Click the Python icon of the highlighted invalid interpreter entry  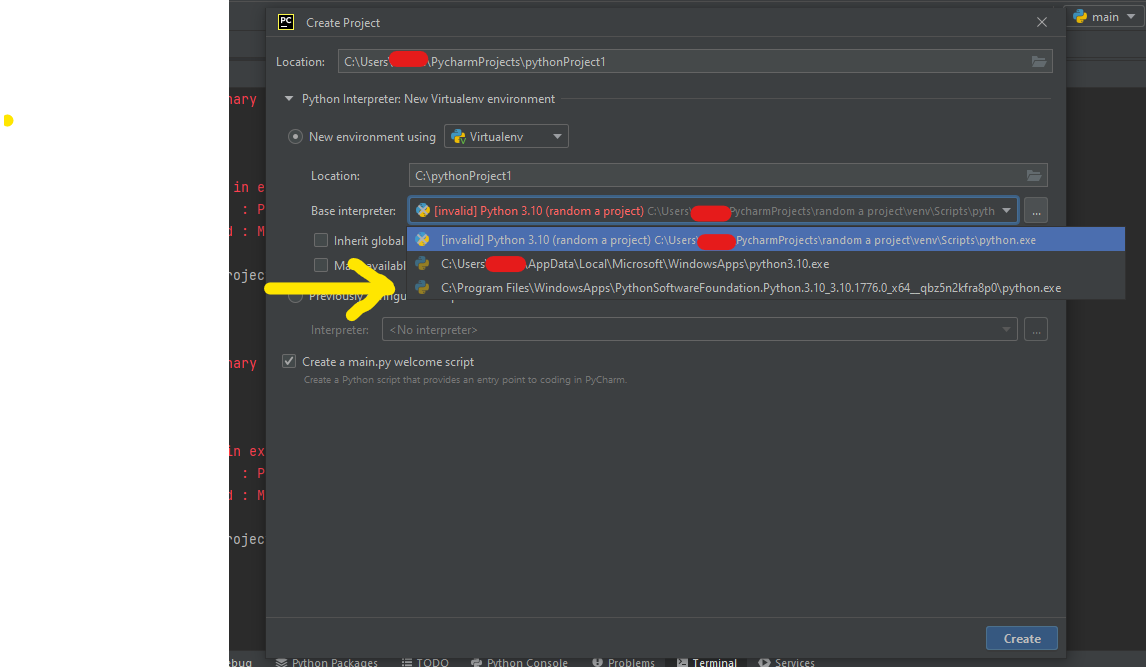pyautogui.click(x=422, y=240)
